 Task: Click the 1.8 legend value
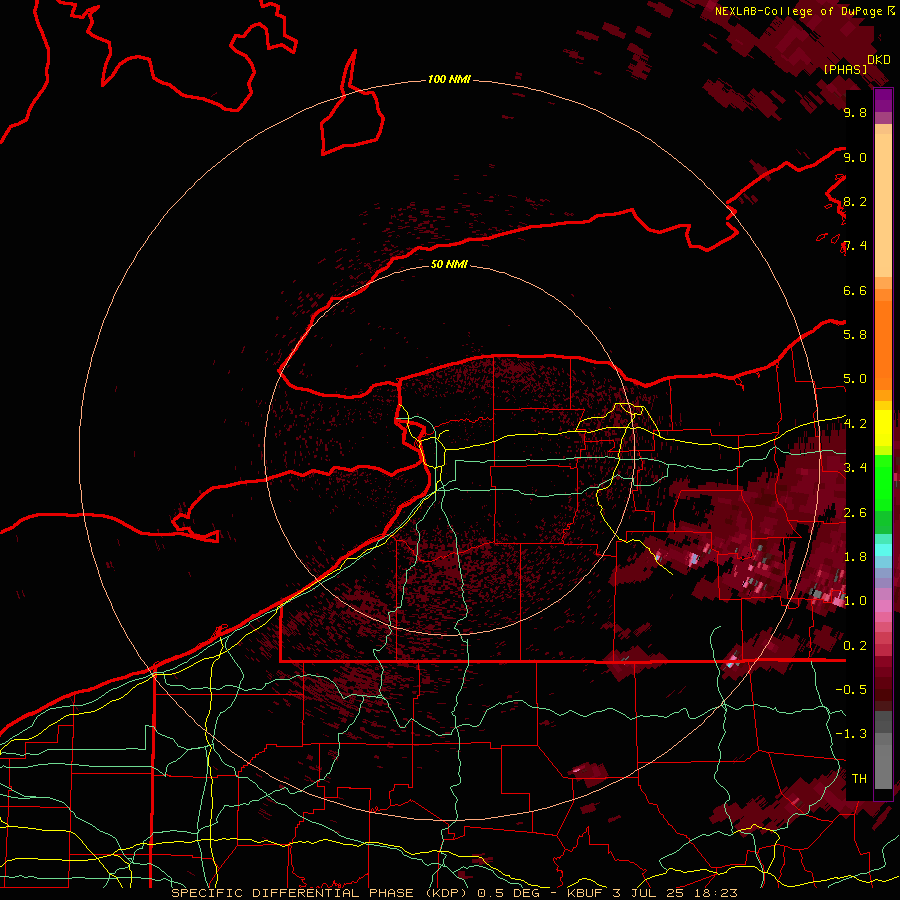point(855,557)
